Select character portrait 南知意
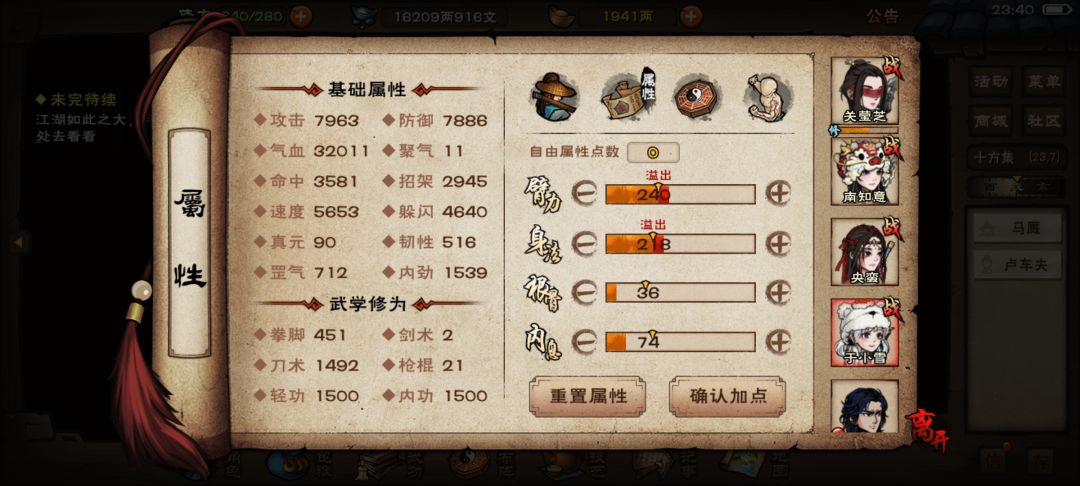 click(864, 170)
